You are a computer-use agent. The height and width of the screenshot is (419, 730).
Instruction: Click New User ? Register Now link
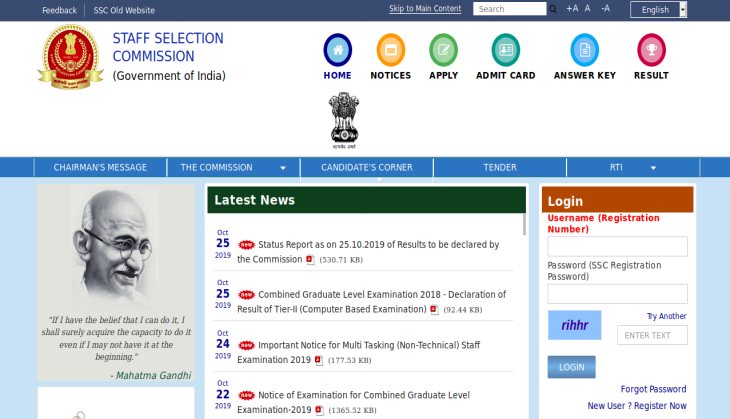[637, 406]
